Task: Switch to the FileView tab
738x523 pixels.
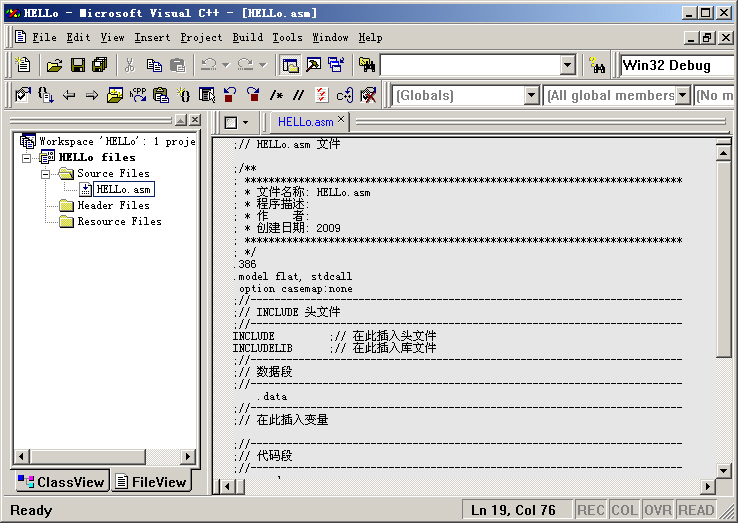Action: 152,482
